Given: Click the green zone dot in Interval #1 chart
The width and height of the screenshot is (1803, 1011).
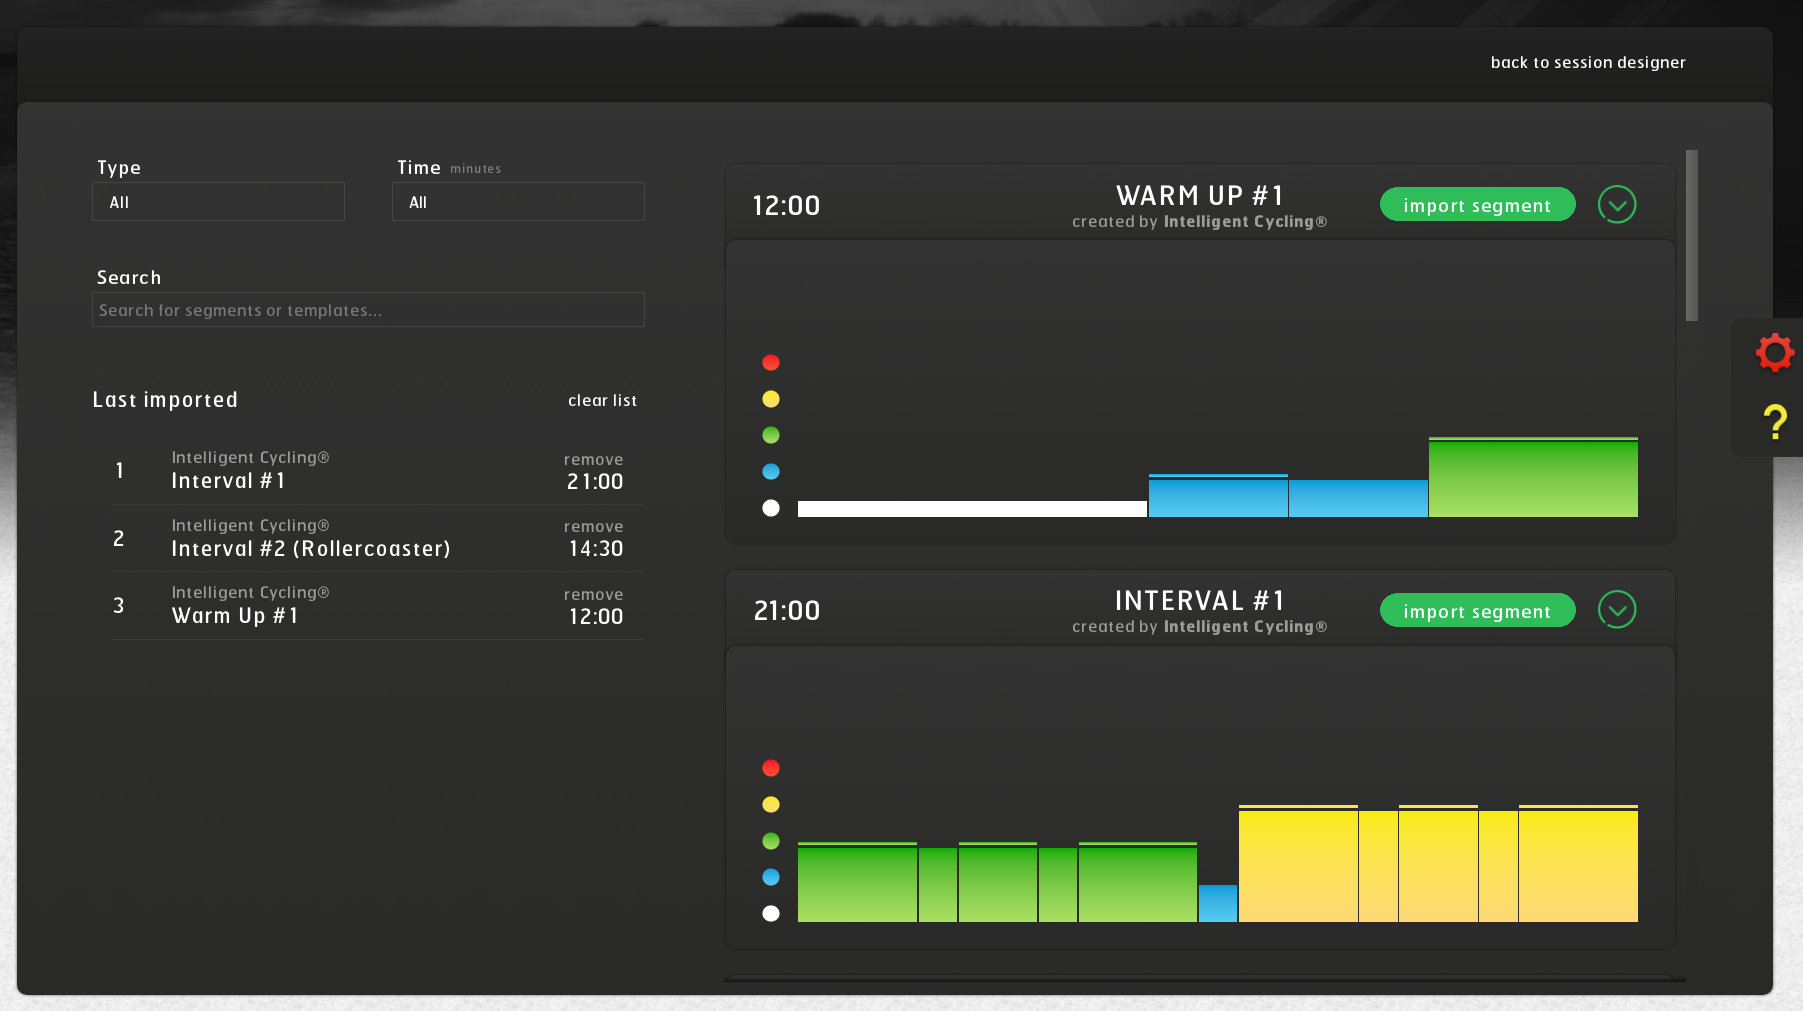Looking at the screenshot, I should point(771,841).
